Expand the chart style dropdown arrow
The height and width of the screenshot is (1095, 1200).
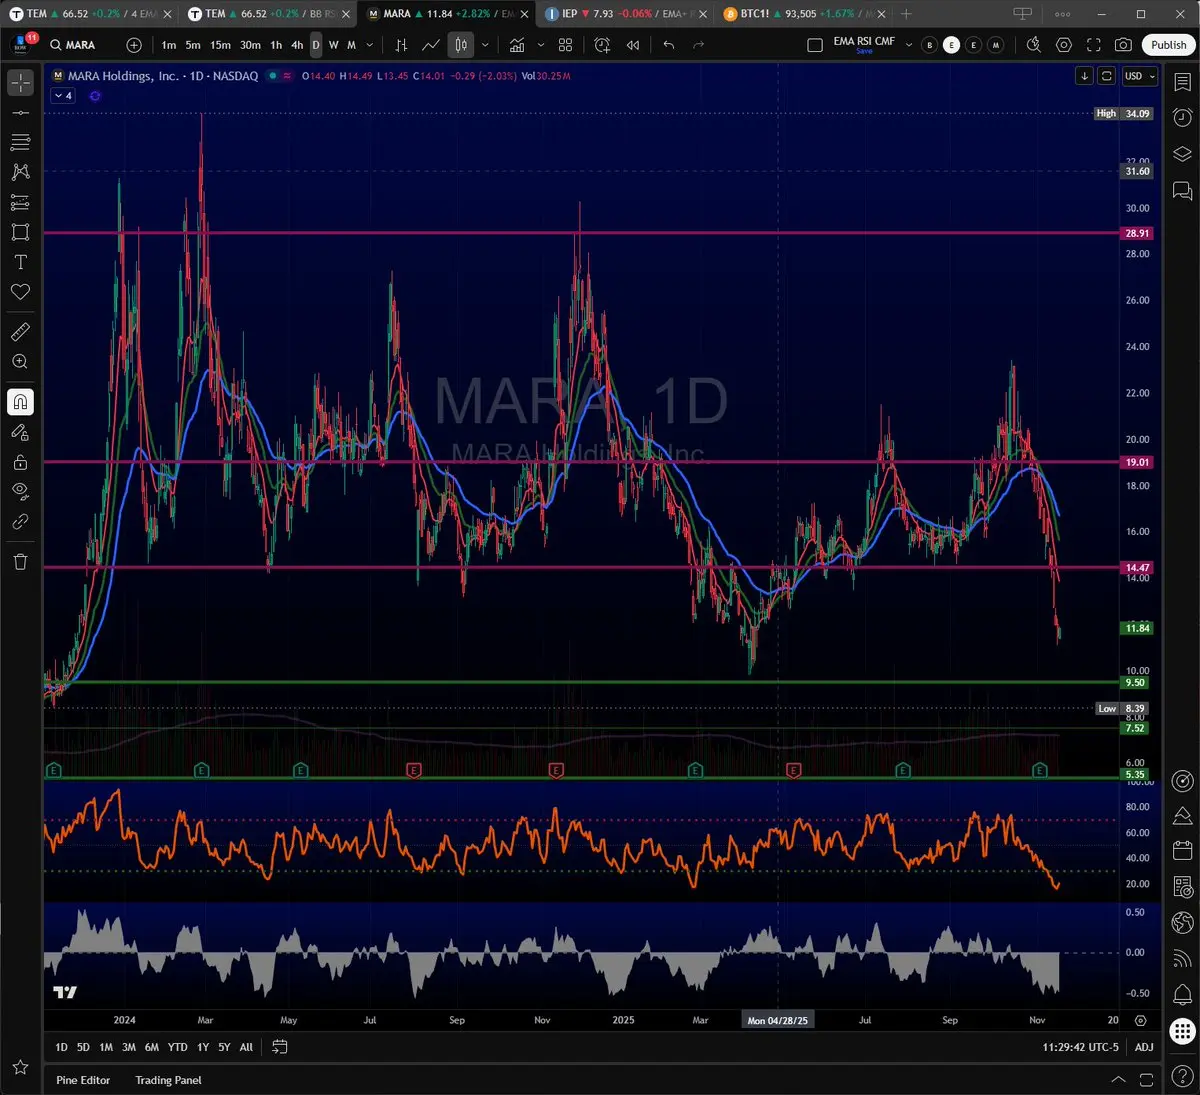[x=486, y=45]
